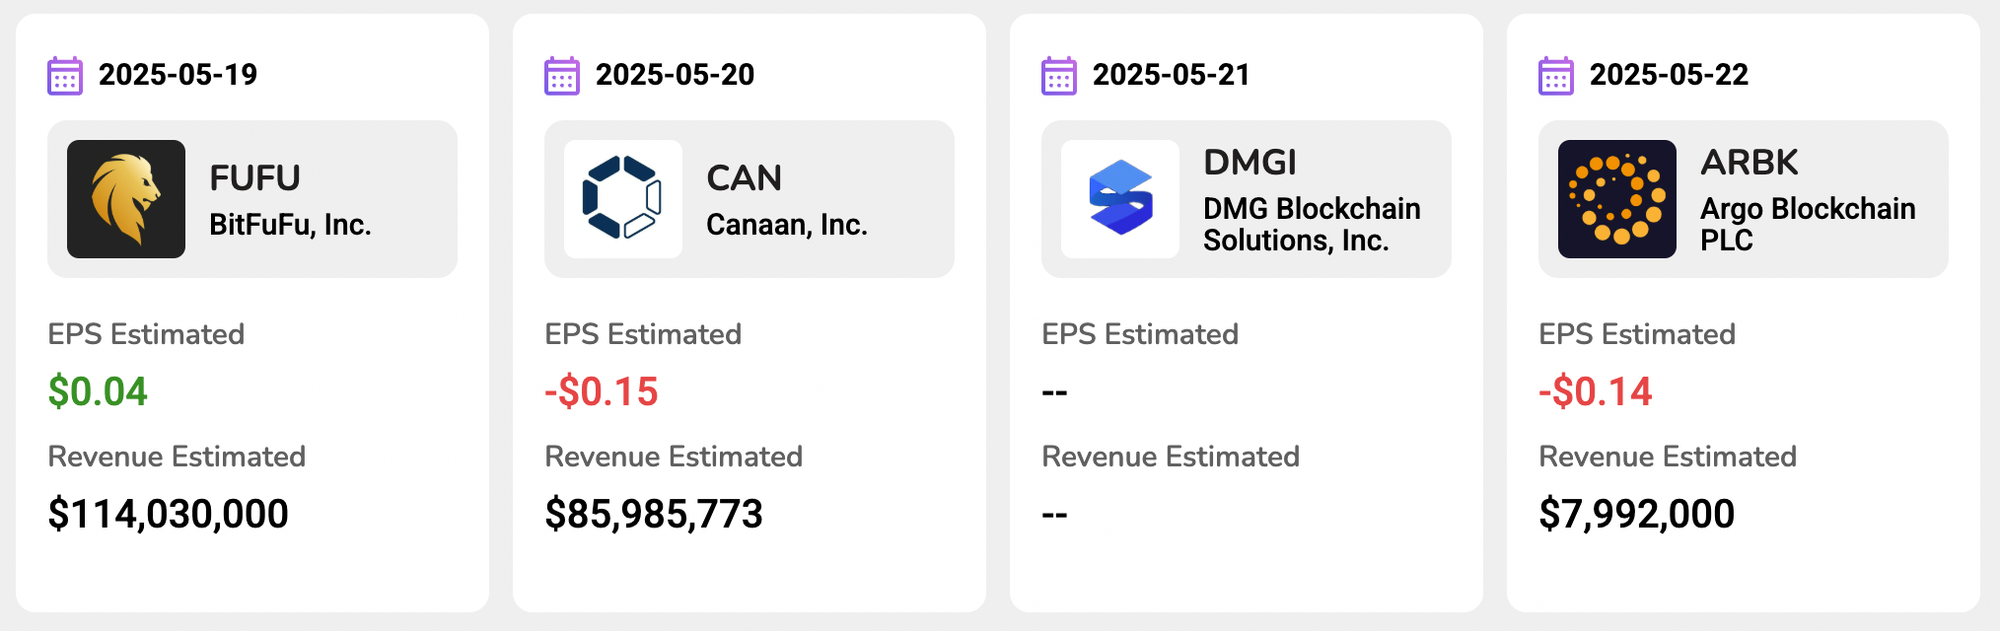Select the DMGI ticker symbol
The width and height of the screenshot is (2000, 631).
[1250, 162]
